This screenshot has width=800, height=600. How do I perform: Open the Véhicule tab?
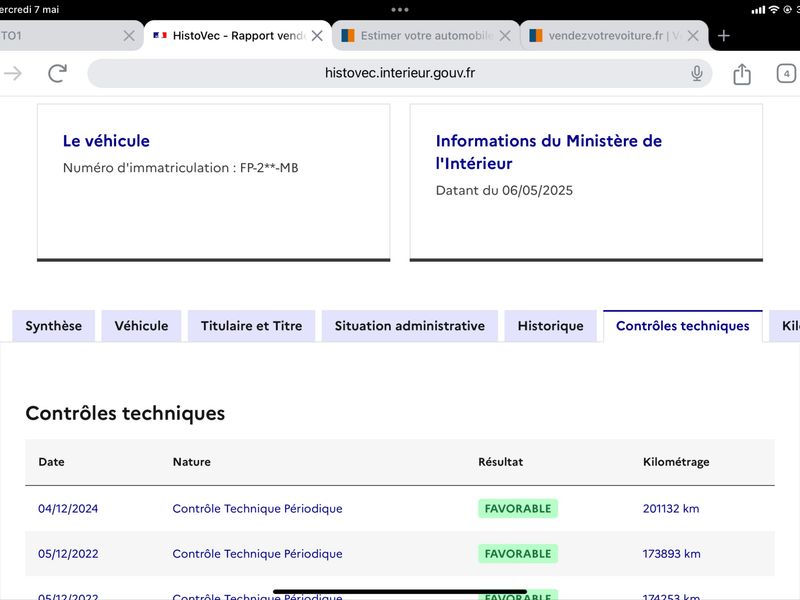tap(141, 326)
